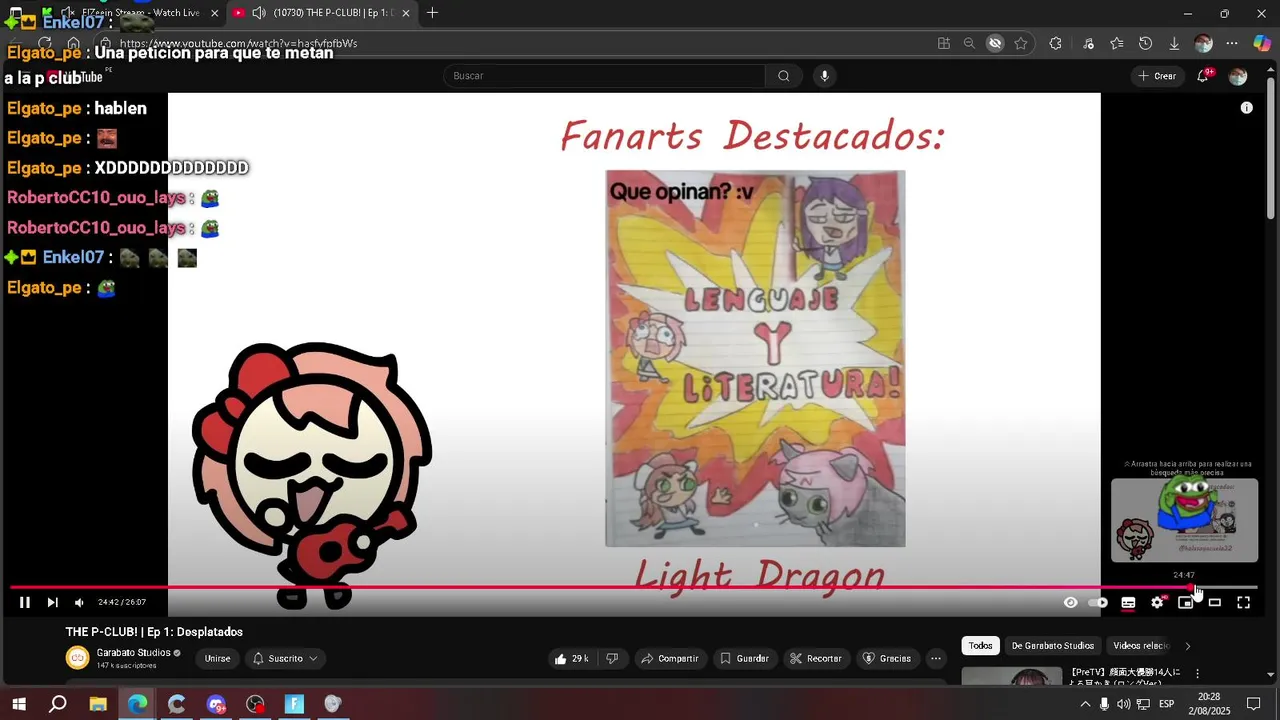Open Garabato Studios channel name link
This screenshot has height=720, width=1280.
click(133, 653)
